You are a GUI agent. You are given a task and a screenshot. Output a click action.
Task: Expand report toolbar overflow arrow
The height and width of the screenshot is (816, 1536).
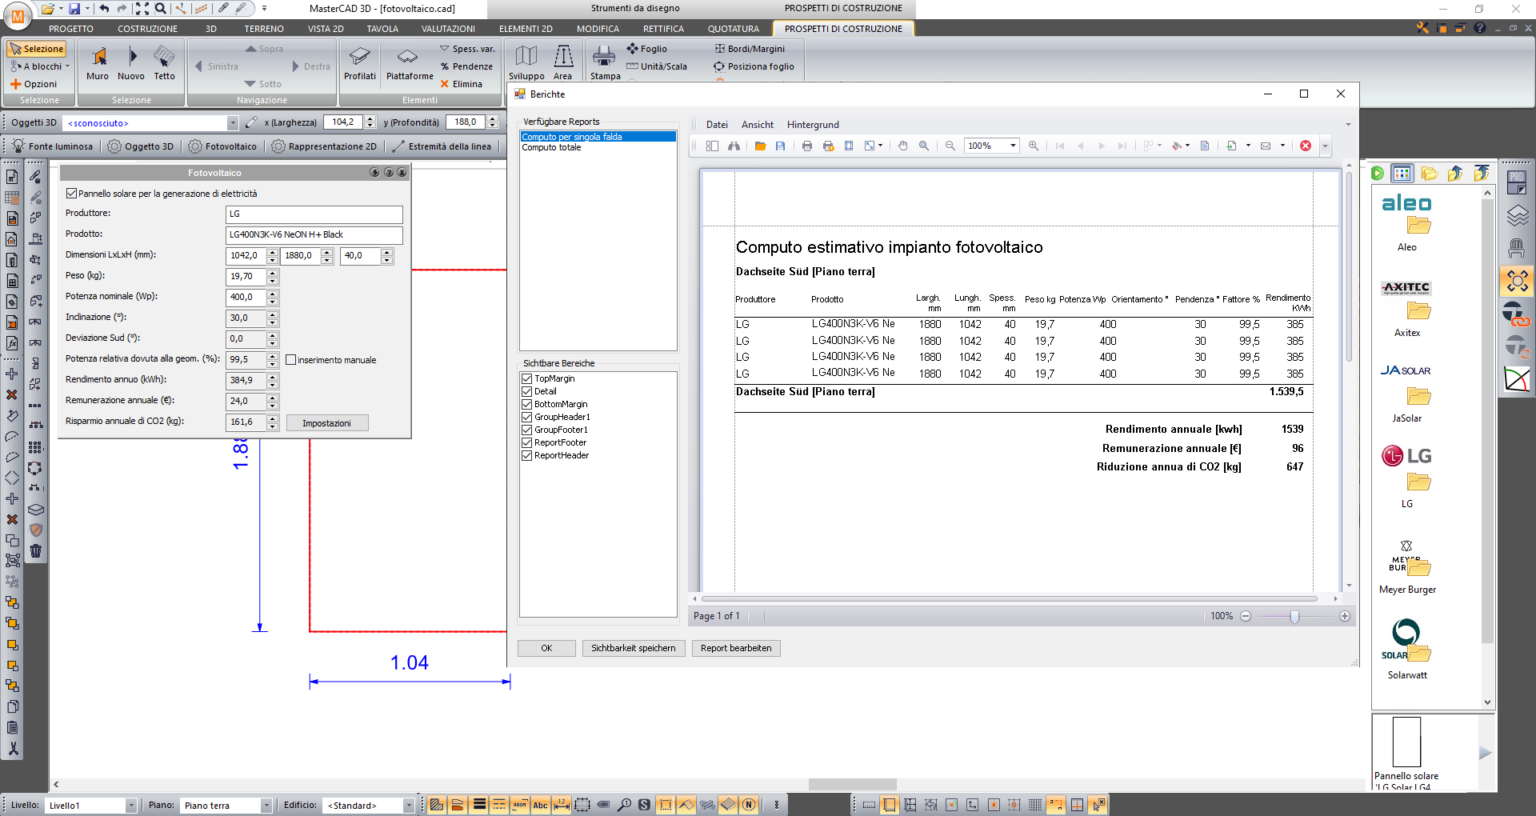pyautogui.click(x=1325, y=146)
